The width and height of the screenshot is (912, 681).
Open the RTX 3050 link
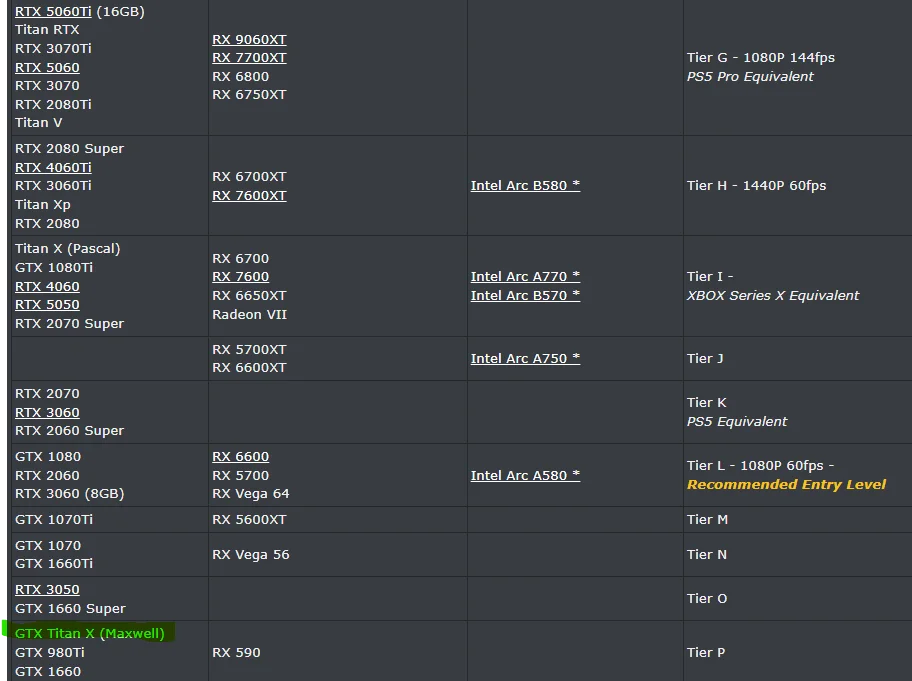(x=47, y=590)
